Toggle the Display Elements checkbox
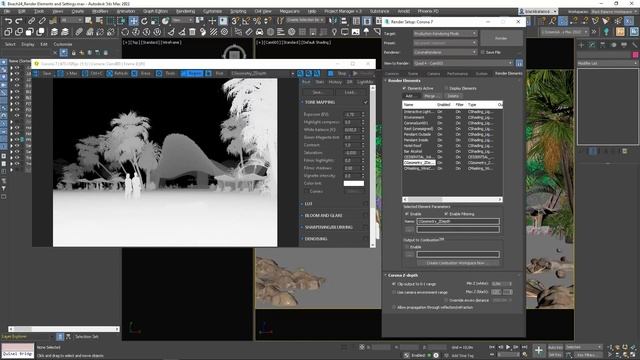This screenshot has height=360, width=640. [446, 88]
